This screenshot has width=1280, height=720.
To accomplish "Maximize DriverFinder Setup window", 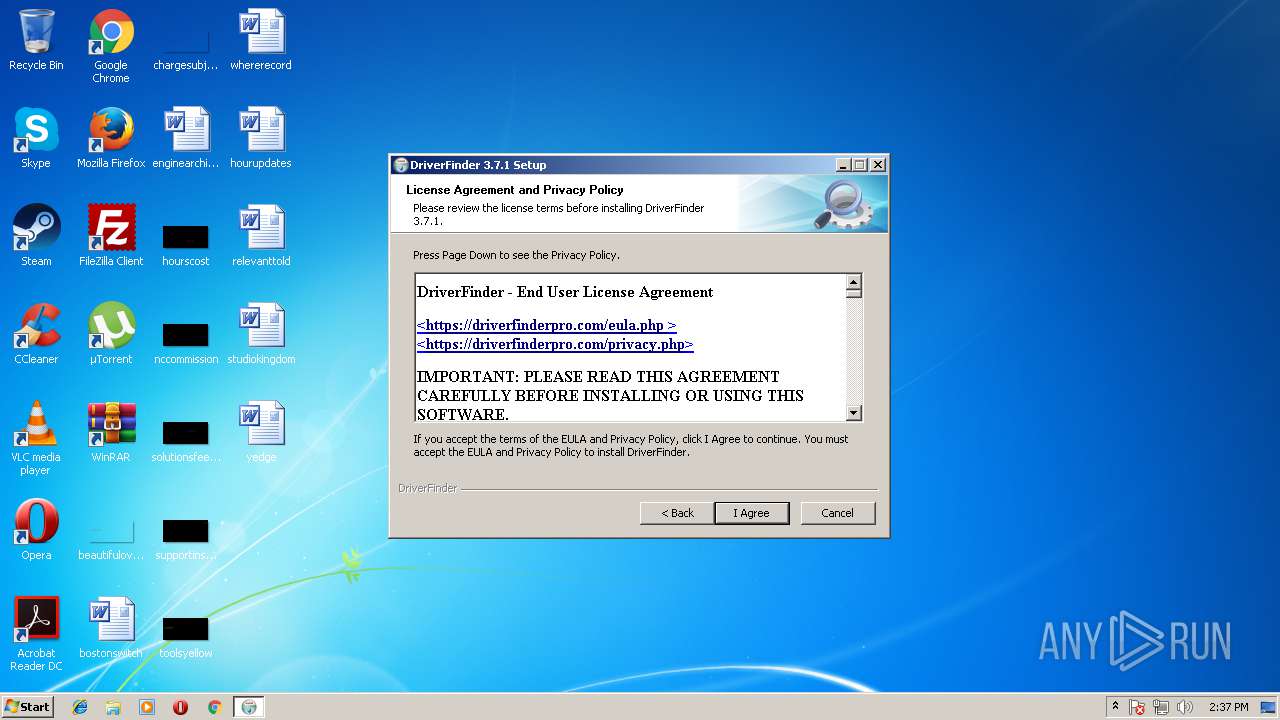I will [x=860, y=165].
